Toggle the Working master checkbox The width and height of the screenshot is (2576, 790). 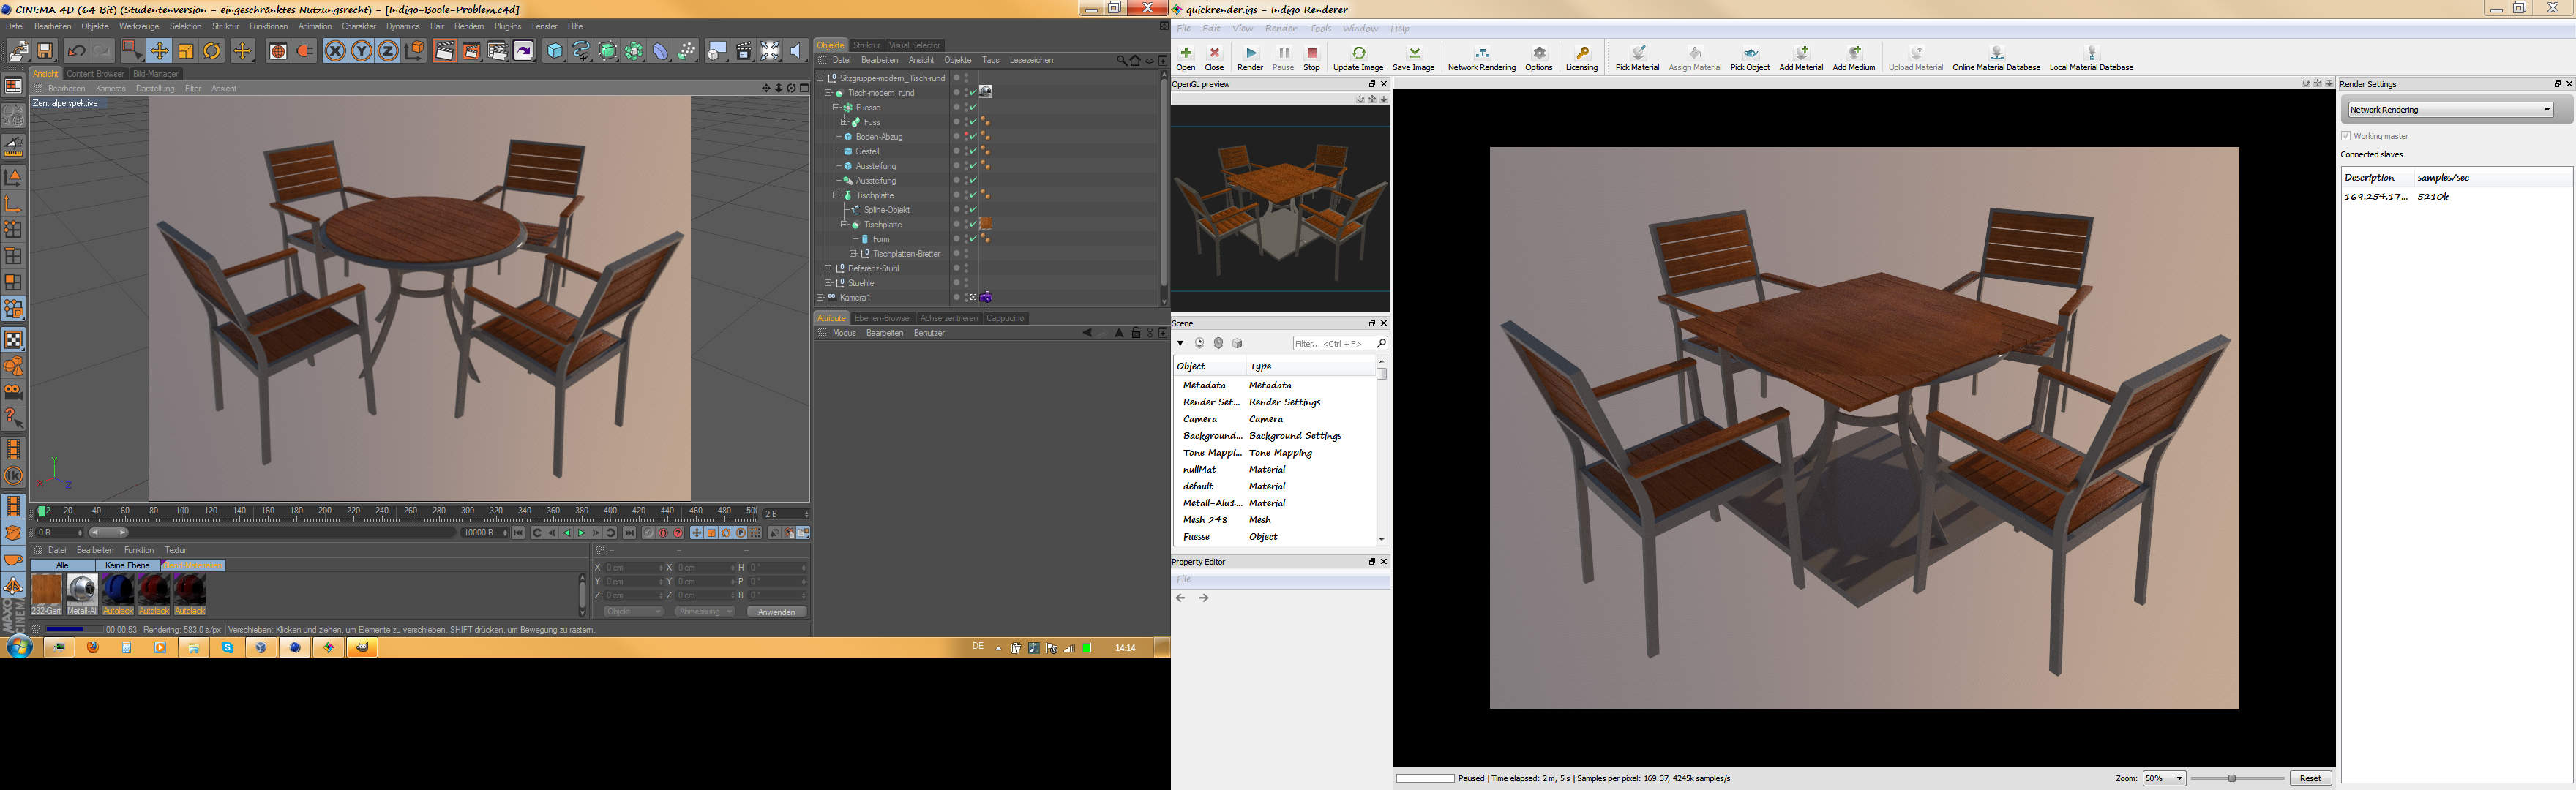point(2346,136)
